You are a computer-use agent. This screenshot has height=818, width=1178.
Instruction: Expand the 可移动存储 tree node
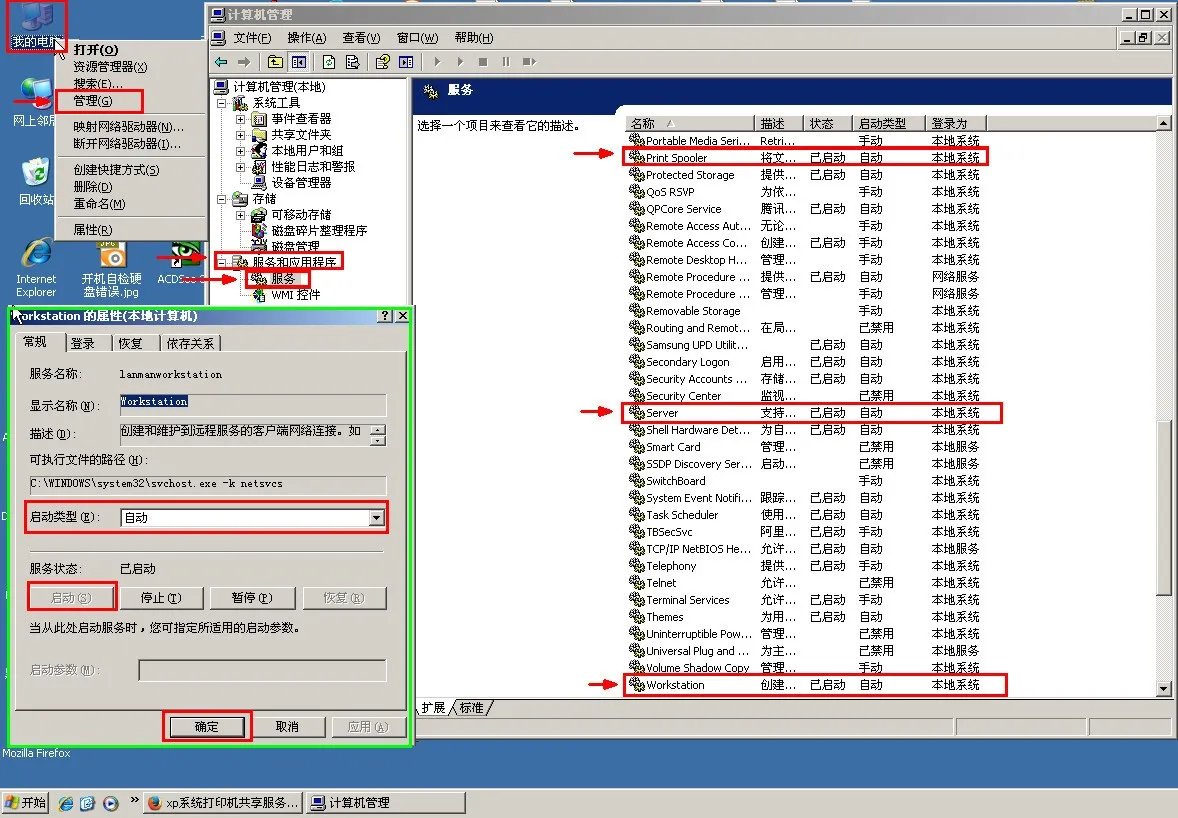point(240,215)
